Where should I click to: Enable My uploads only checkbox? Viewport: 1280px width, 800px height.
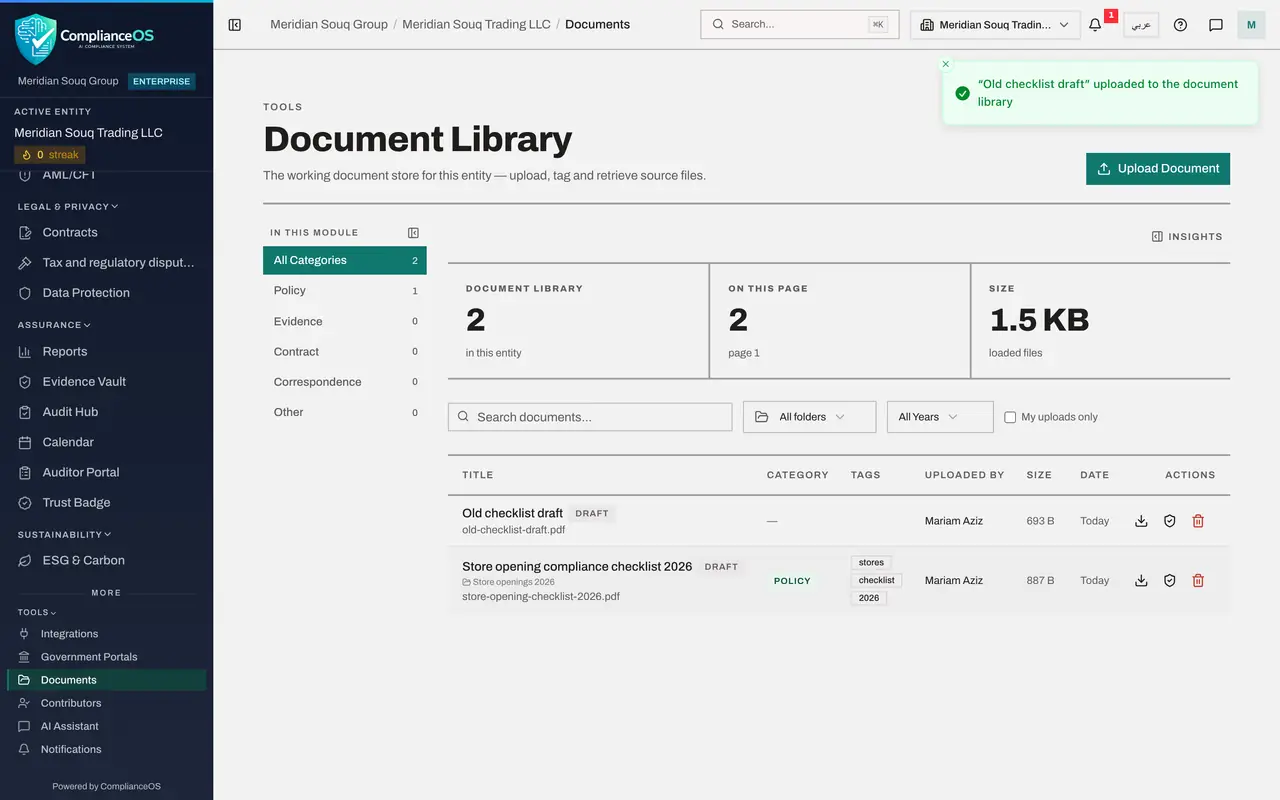(x=1010, y=417)
